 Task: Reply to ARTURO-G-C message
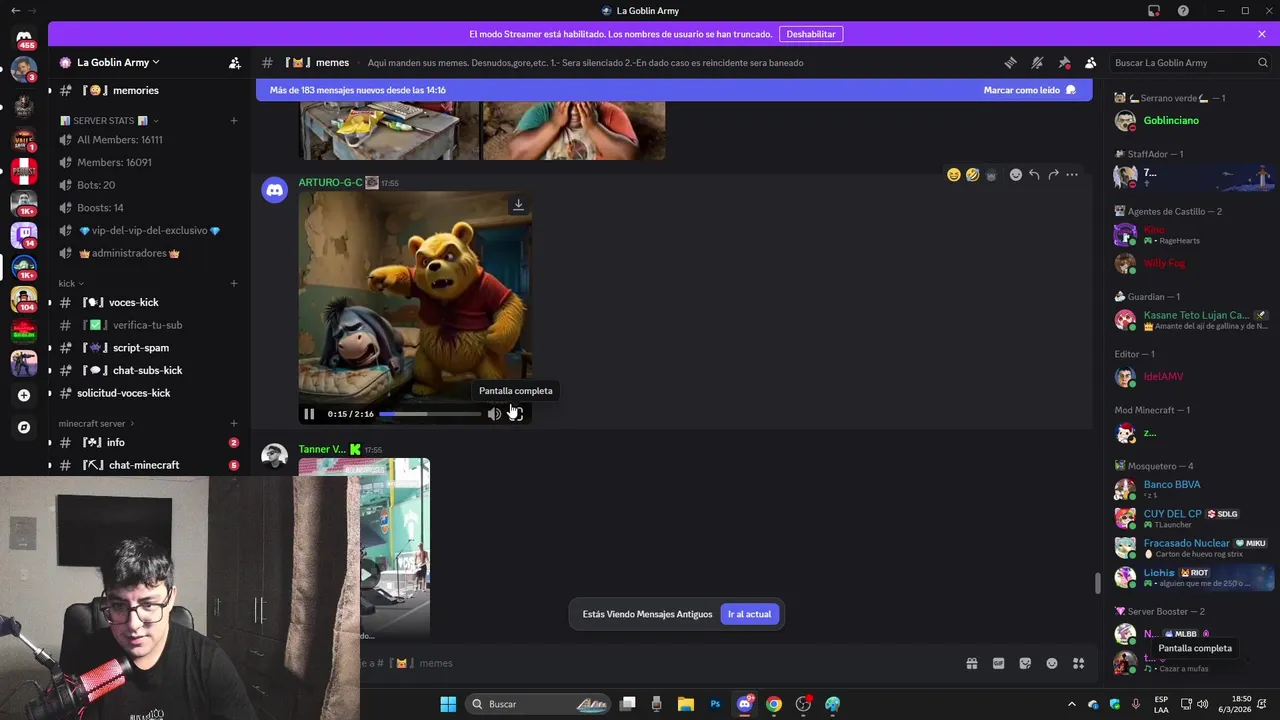[1034, 175]
